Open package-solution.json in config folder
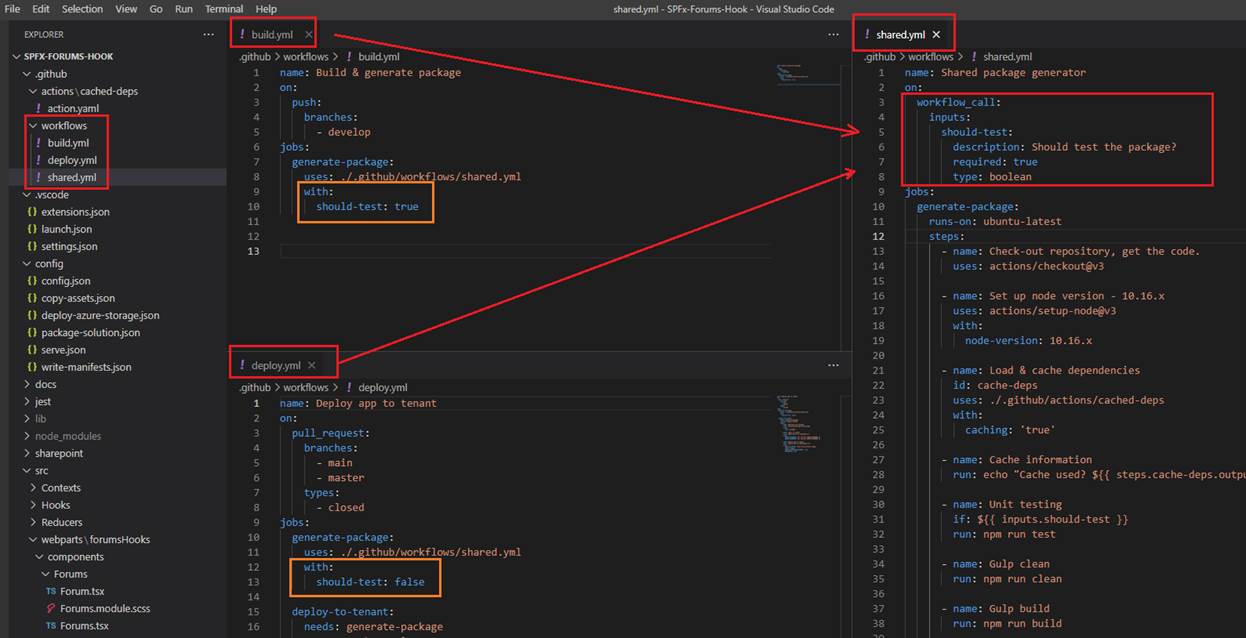This screenshot has width=1246, height=638. [x=90, y=332]
